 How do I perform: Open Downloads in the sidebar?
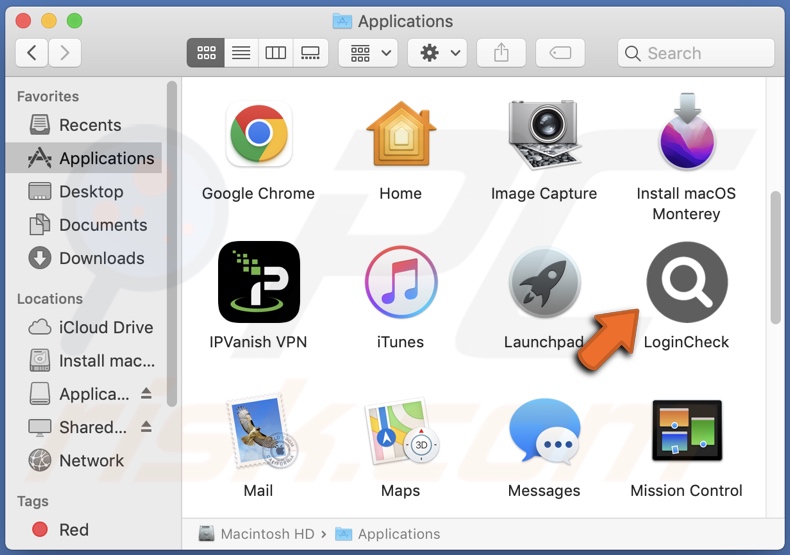[84, 258]
